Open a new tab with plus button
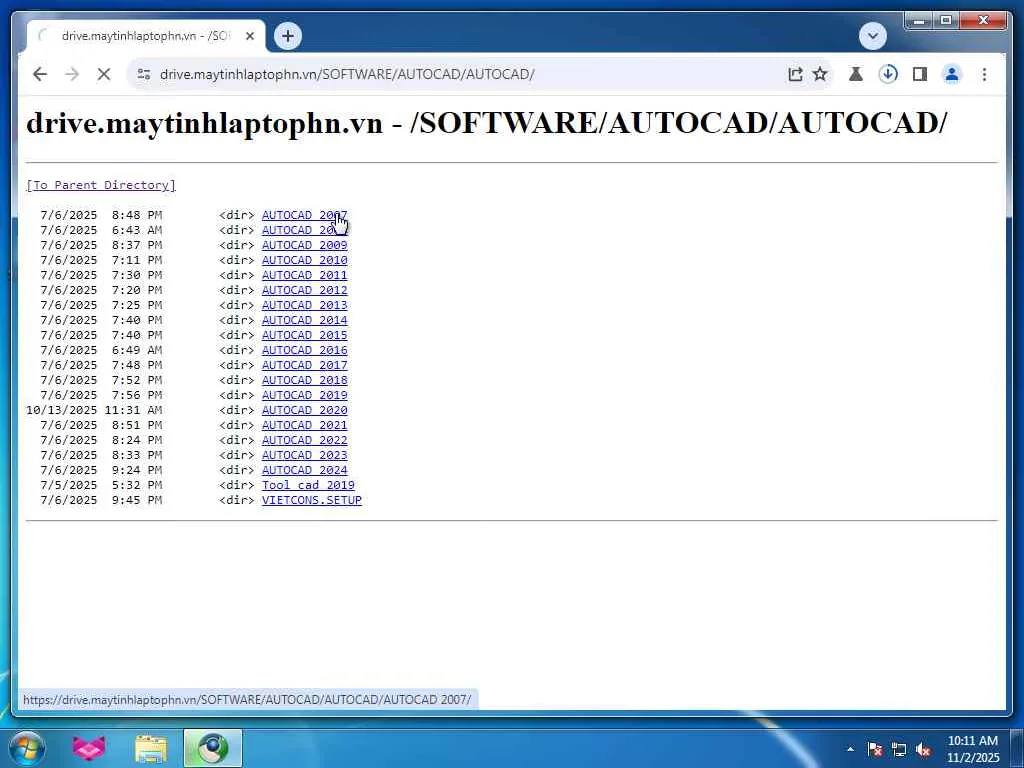The image size is (1024, 768). (288, 36)
